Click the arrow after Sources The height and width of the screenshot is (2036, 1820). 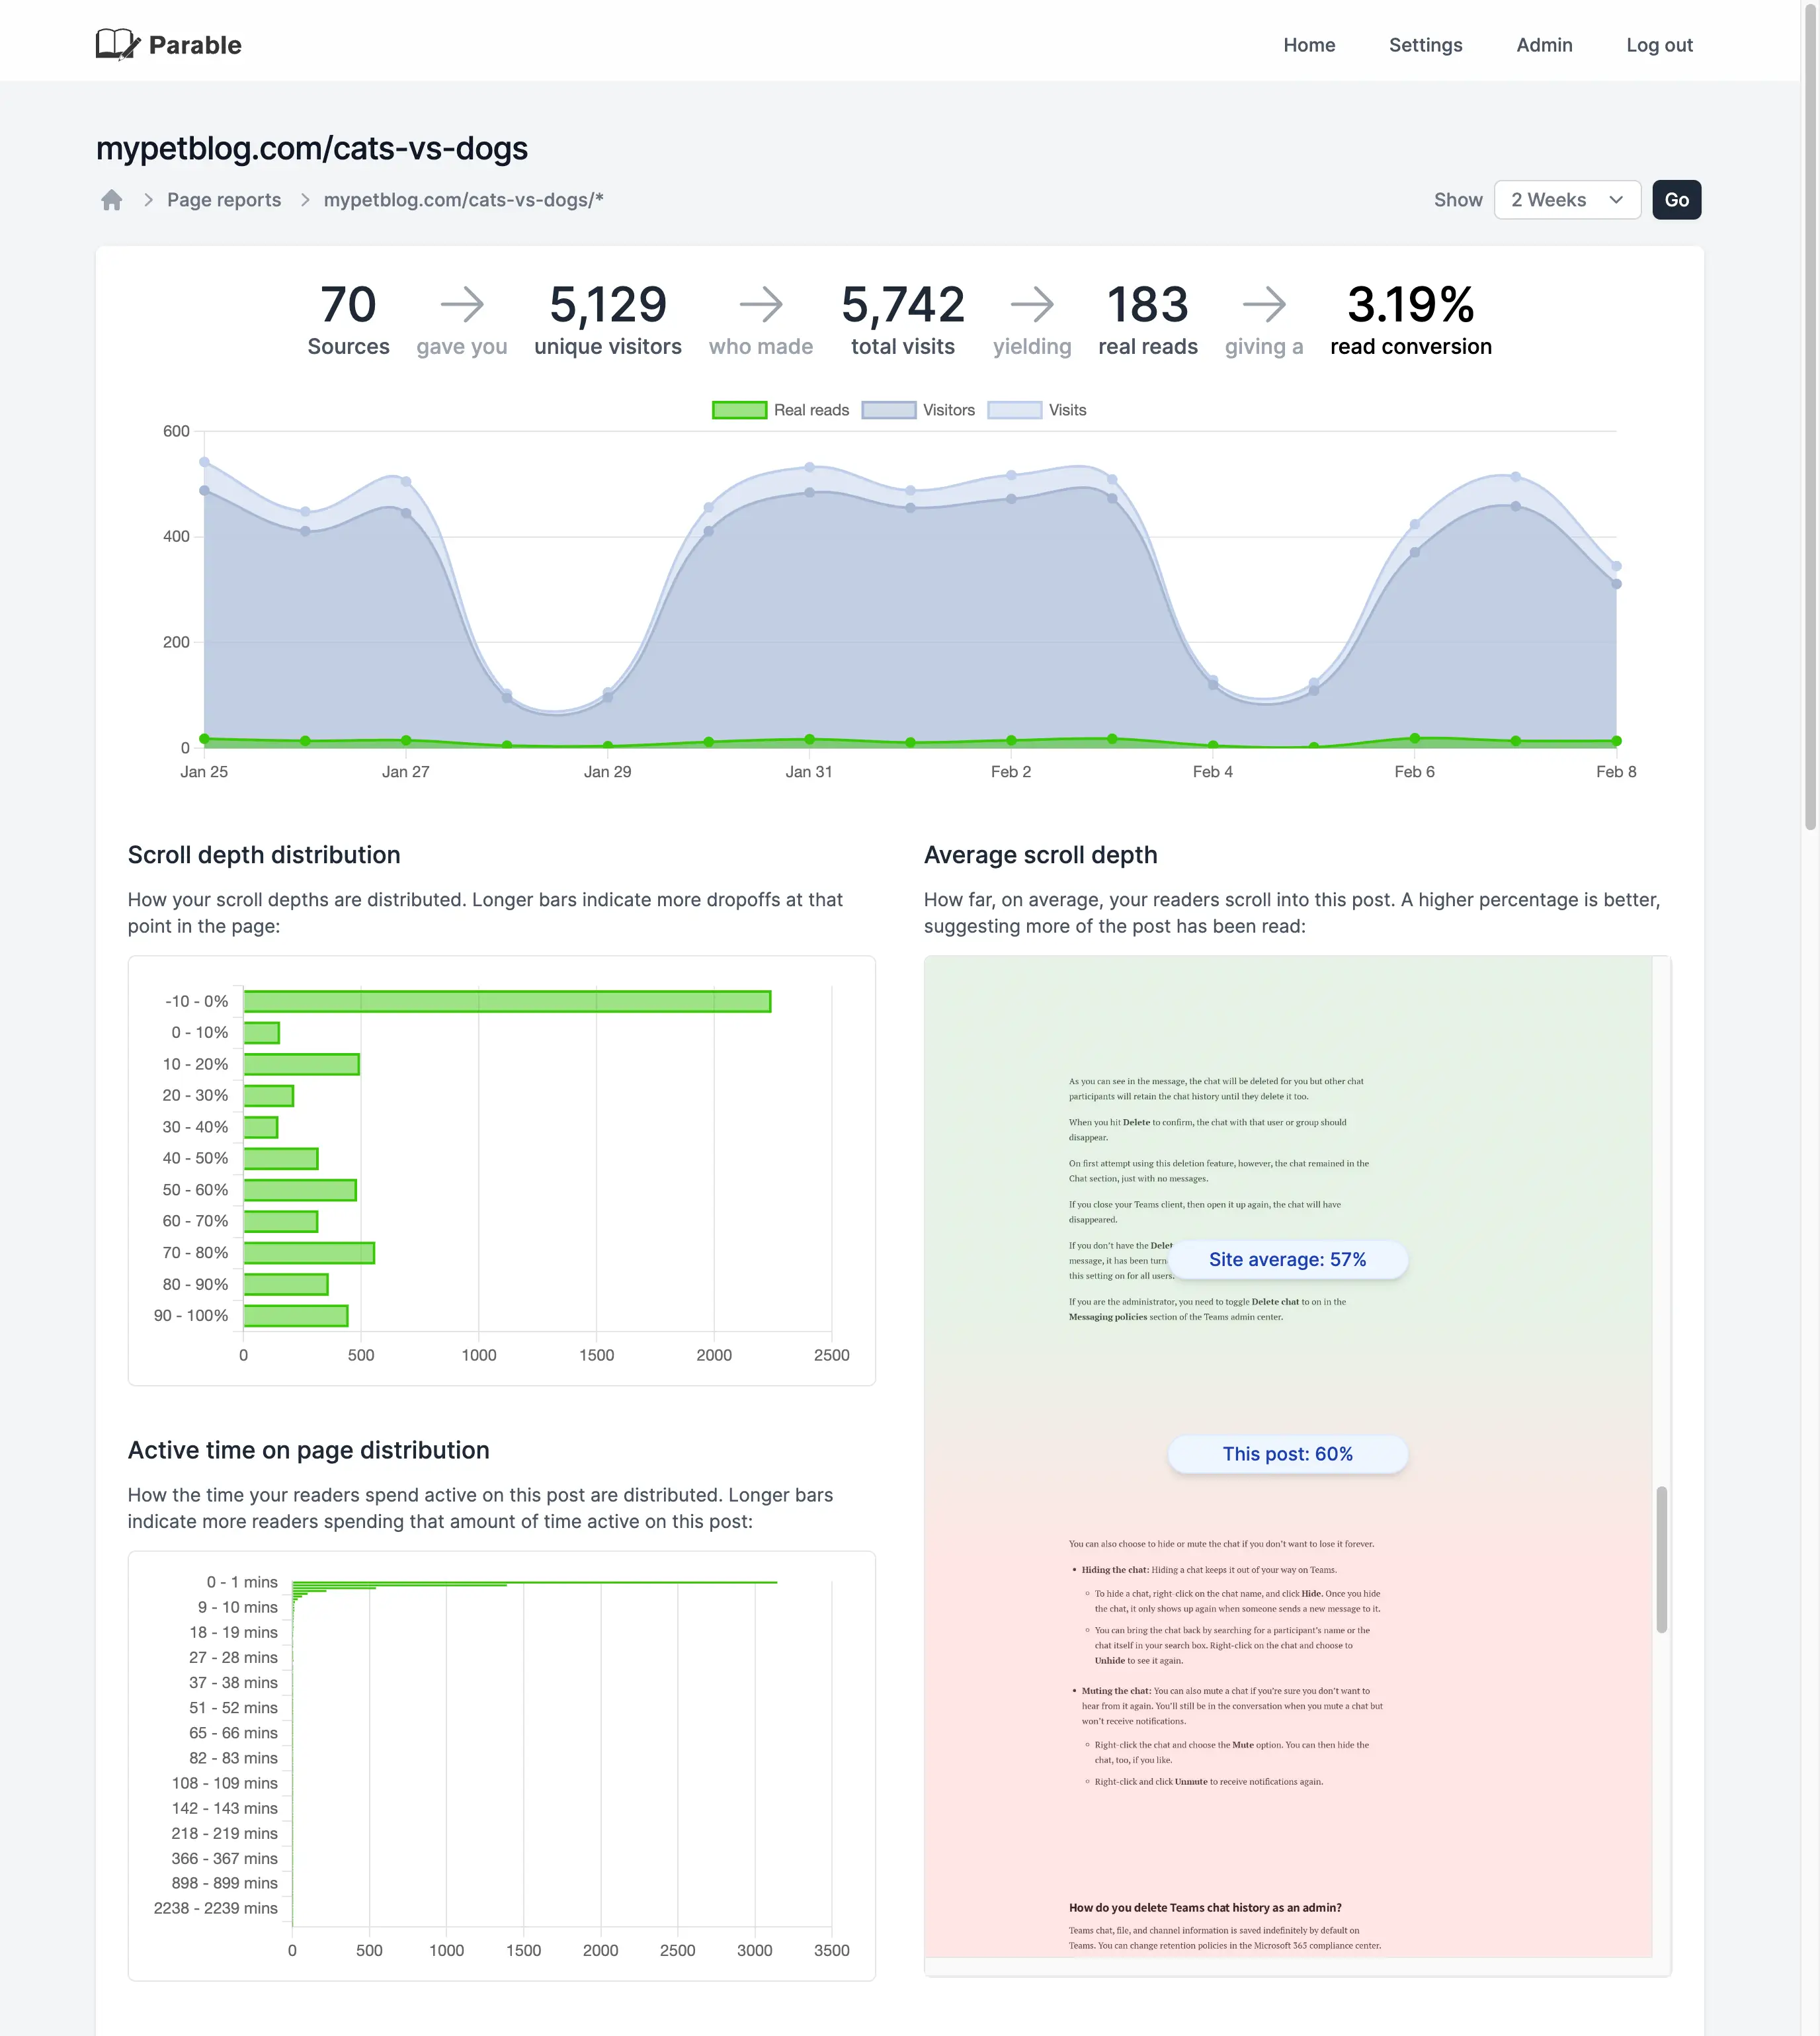coord(462,304)
